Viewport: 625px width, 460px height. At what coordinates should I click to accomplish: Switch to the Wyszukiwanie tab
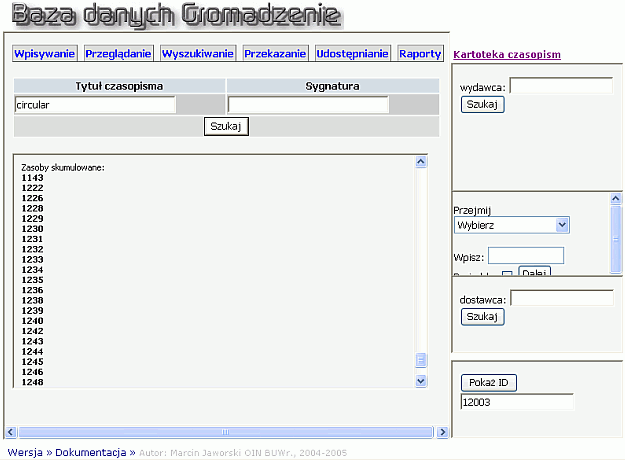pyautogui.click(x=198, y=53)
